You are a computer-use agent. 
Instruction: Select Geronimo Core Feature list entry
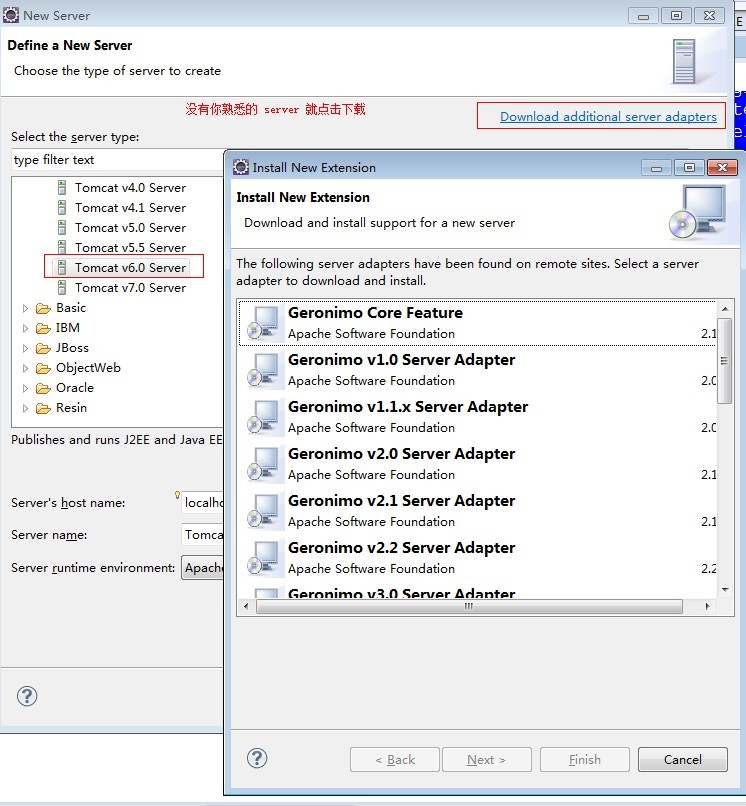pos(477,323)
